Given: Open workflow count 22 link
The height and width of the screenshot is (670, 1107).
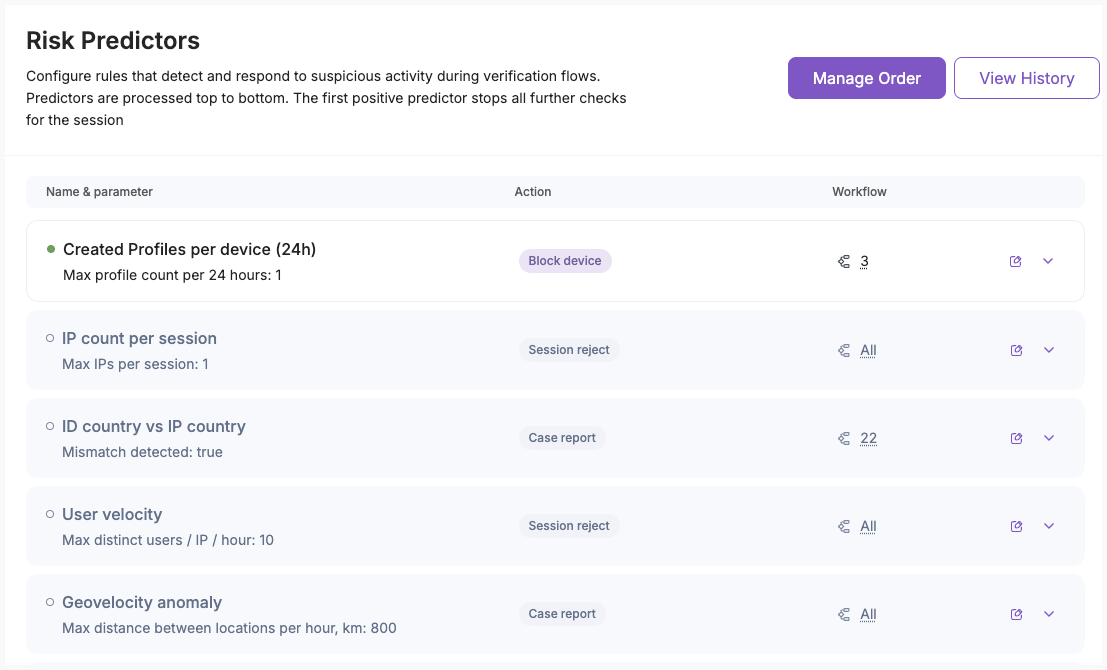Looking at the screenshot, I should 868,438.
